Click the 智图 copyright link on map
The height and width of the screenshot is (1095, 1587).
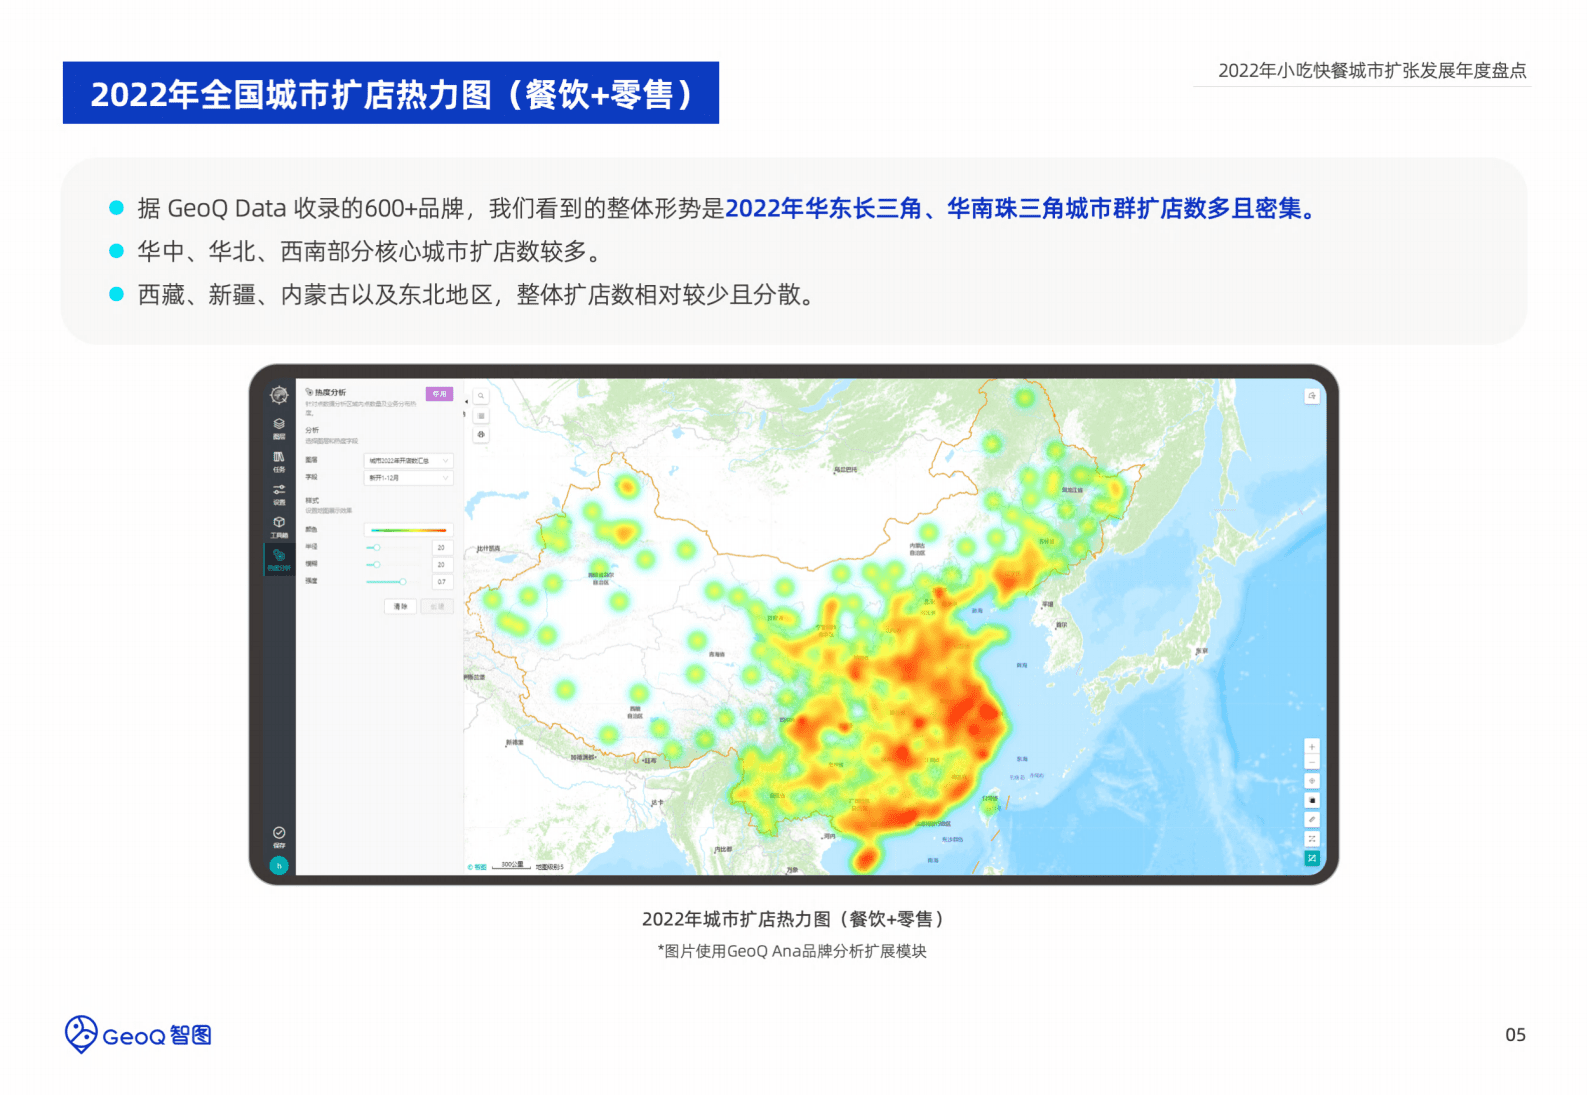pyautogui.click(x=478, y=867)
